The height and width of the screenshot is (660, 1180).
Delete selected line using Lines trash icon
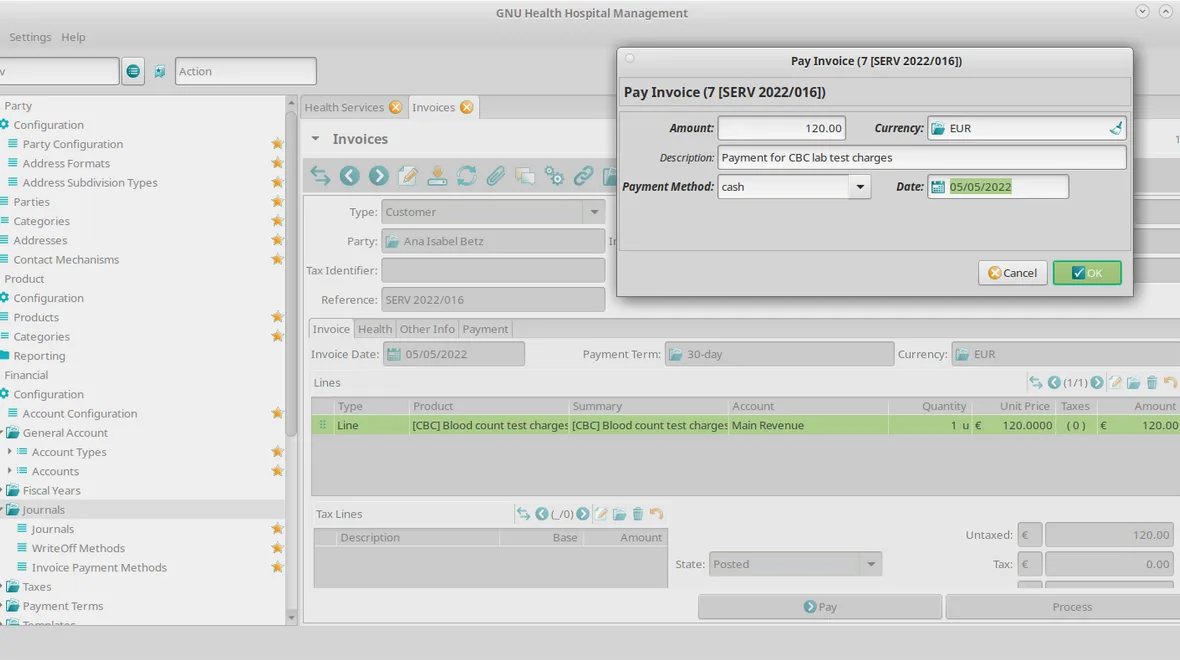point(1151,383)
